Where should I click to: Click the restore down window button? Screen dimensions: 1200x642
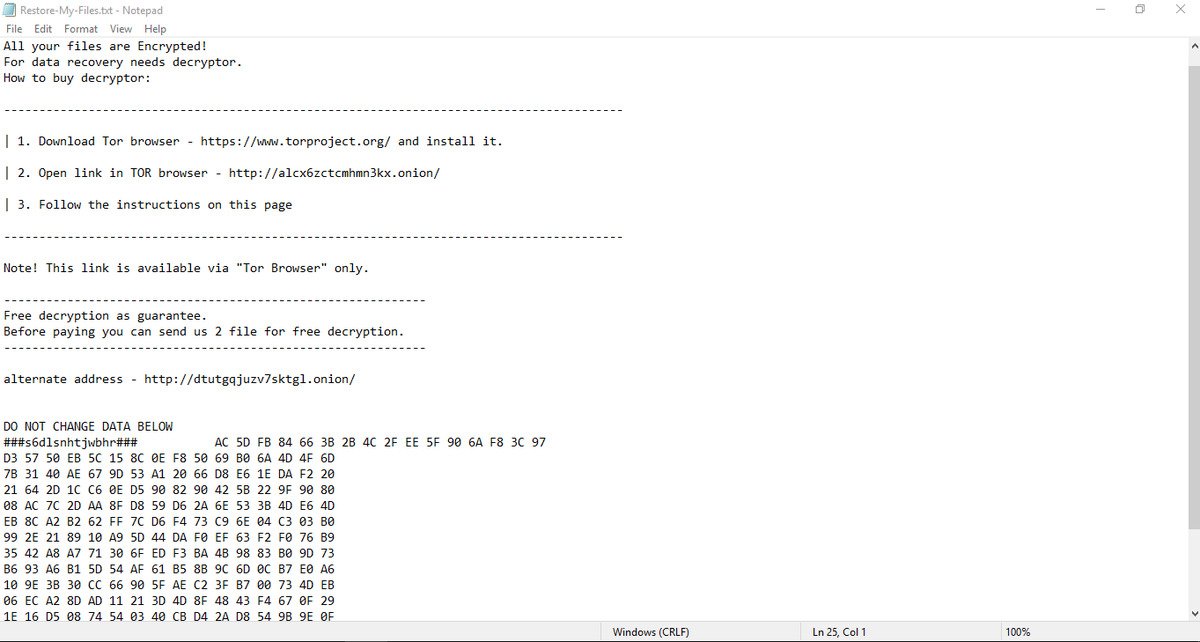click(1140, 9)
